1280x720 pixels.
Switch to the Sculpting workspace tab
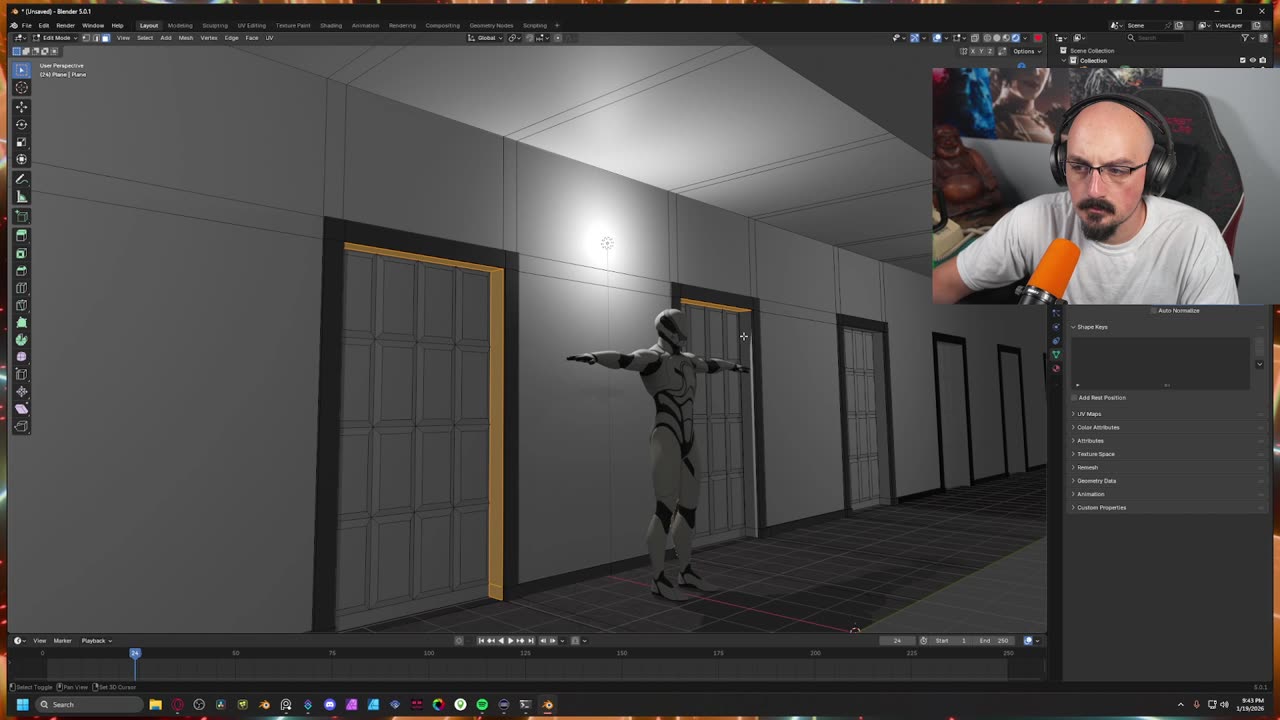[x=215, y=25]
